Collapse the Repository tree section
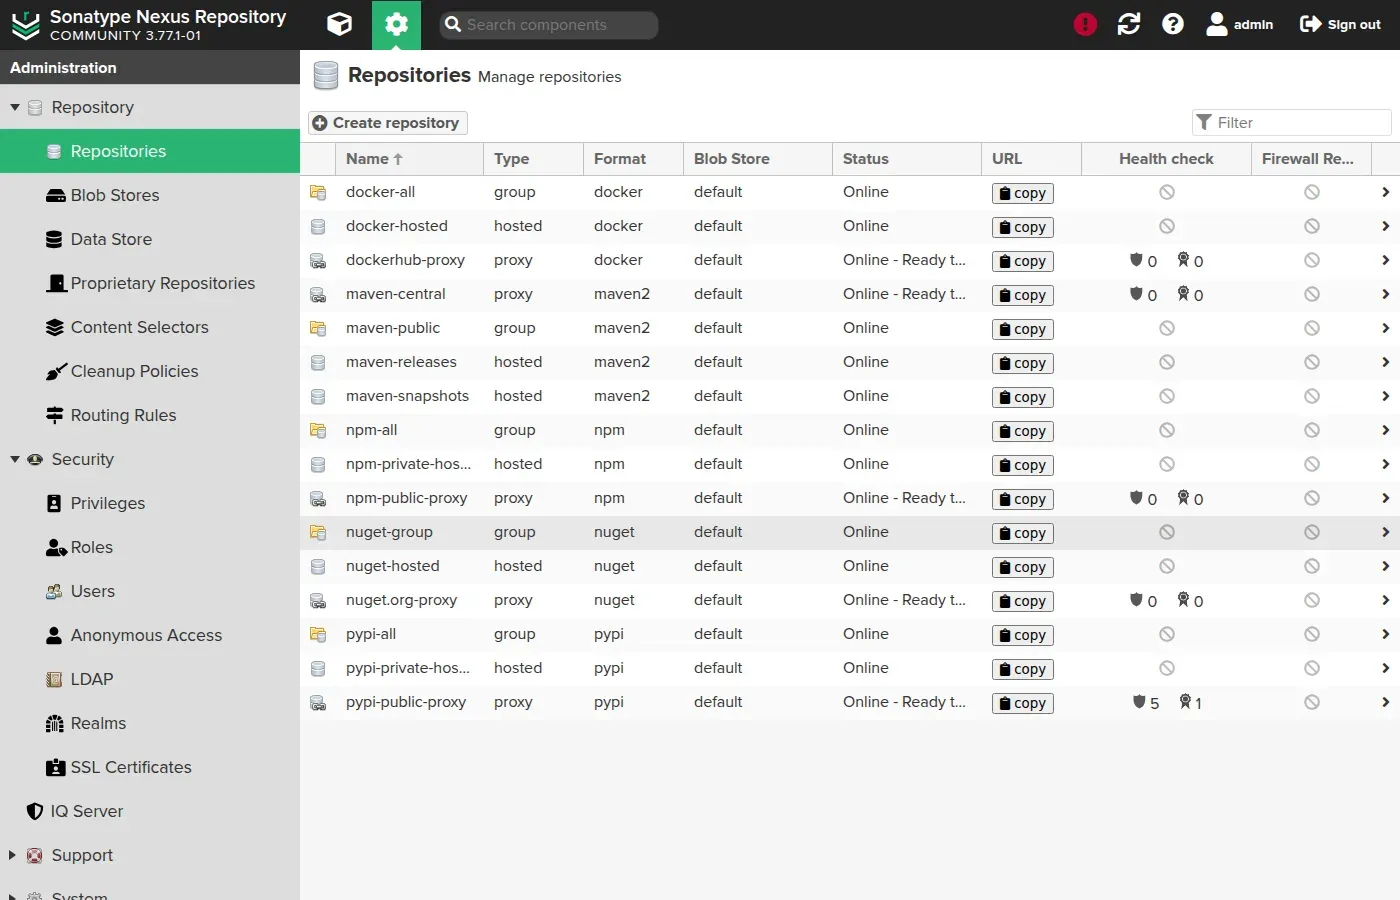The height and width of the screenshot is (900, 1400). point(15,107)
